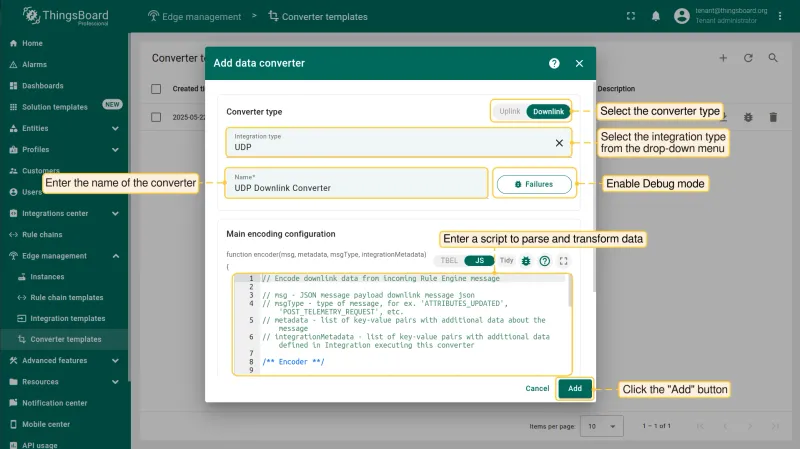Click the Add button
The height and width of the screenshot is (449, 800).
(x=575, y=388)
